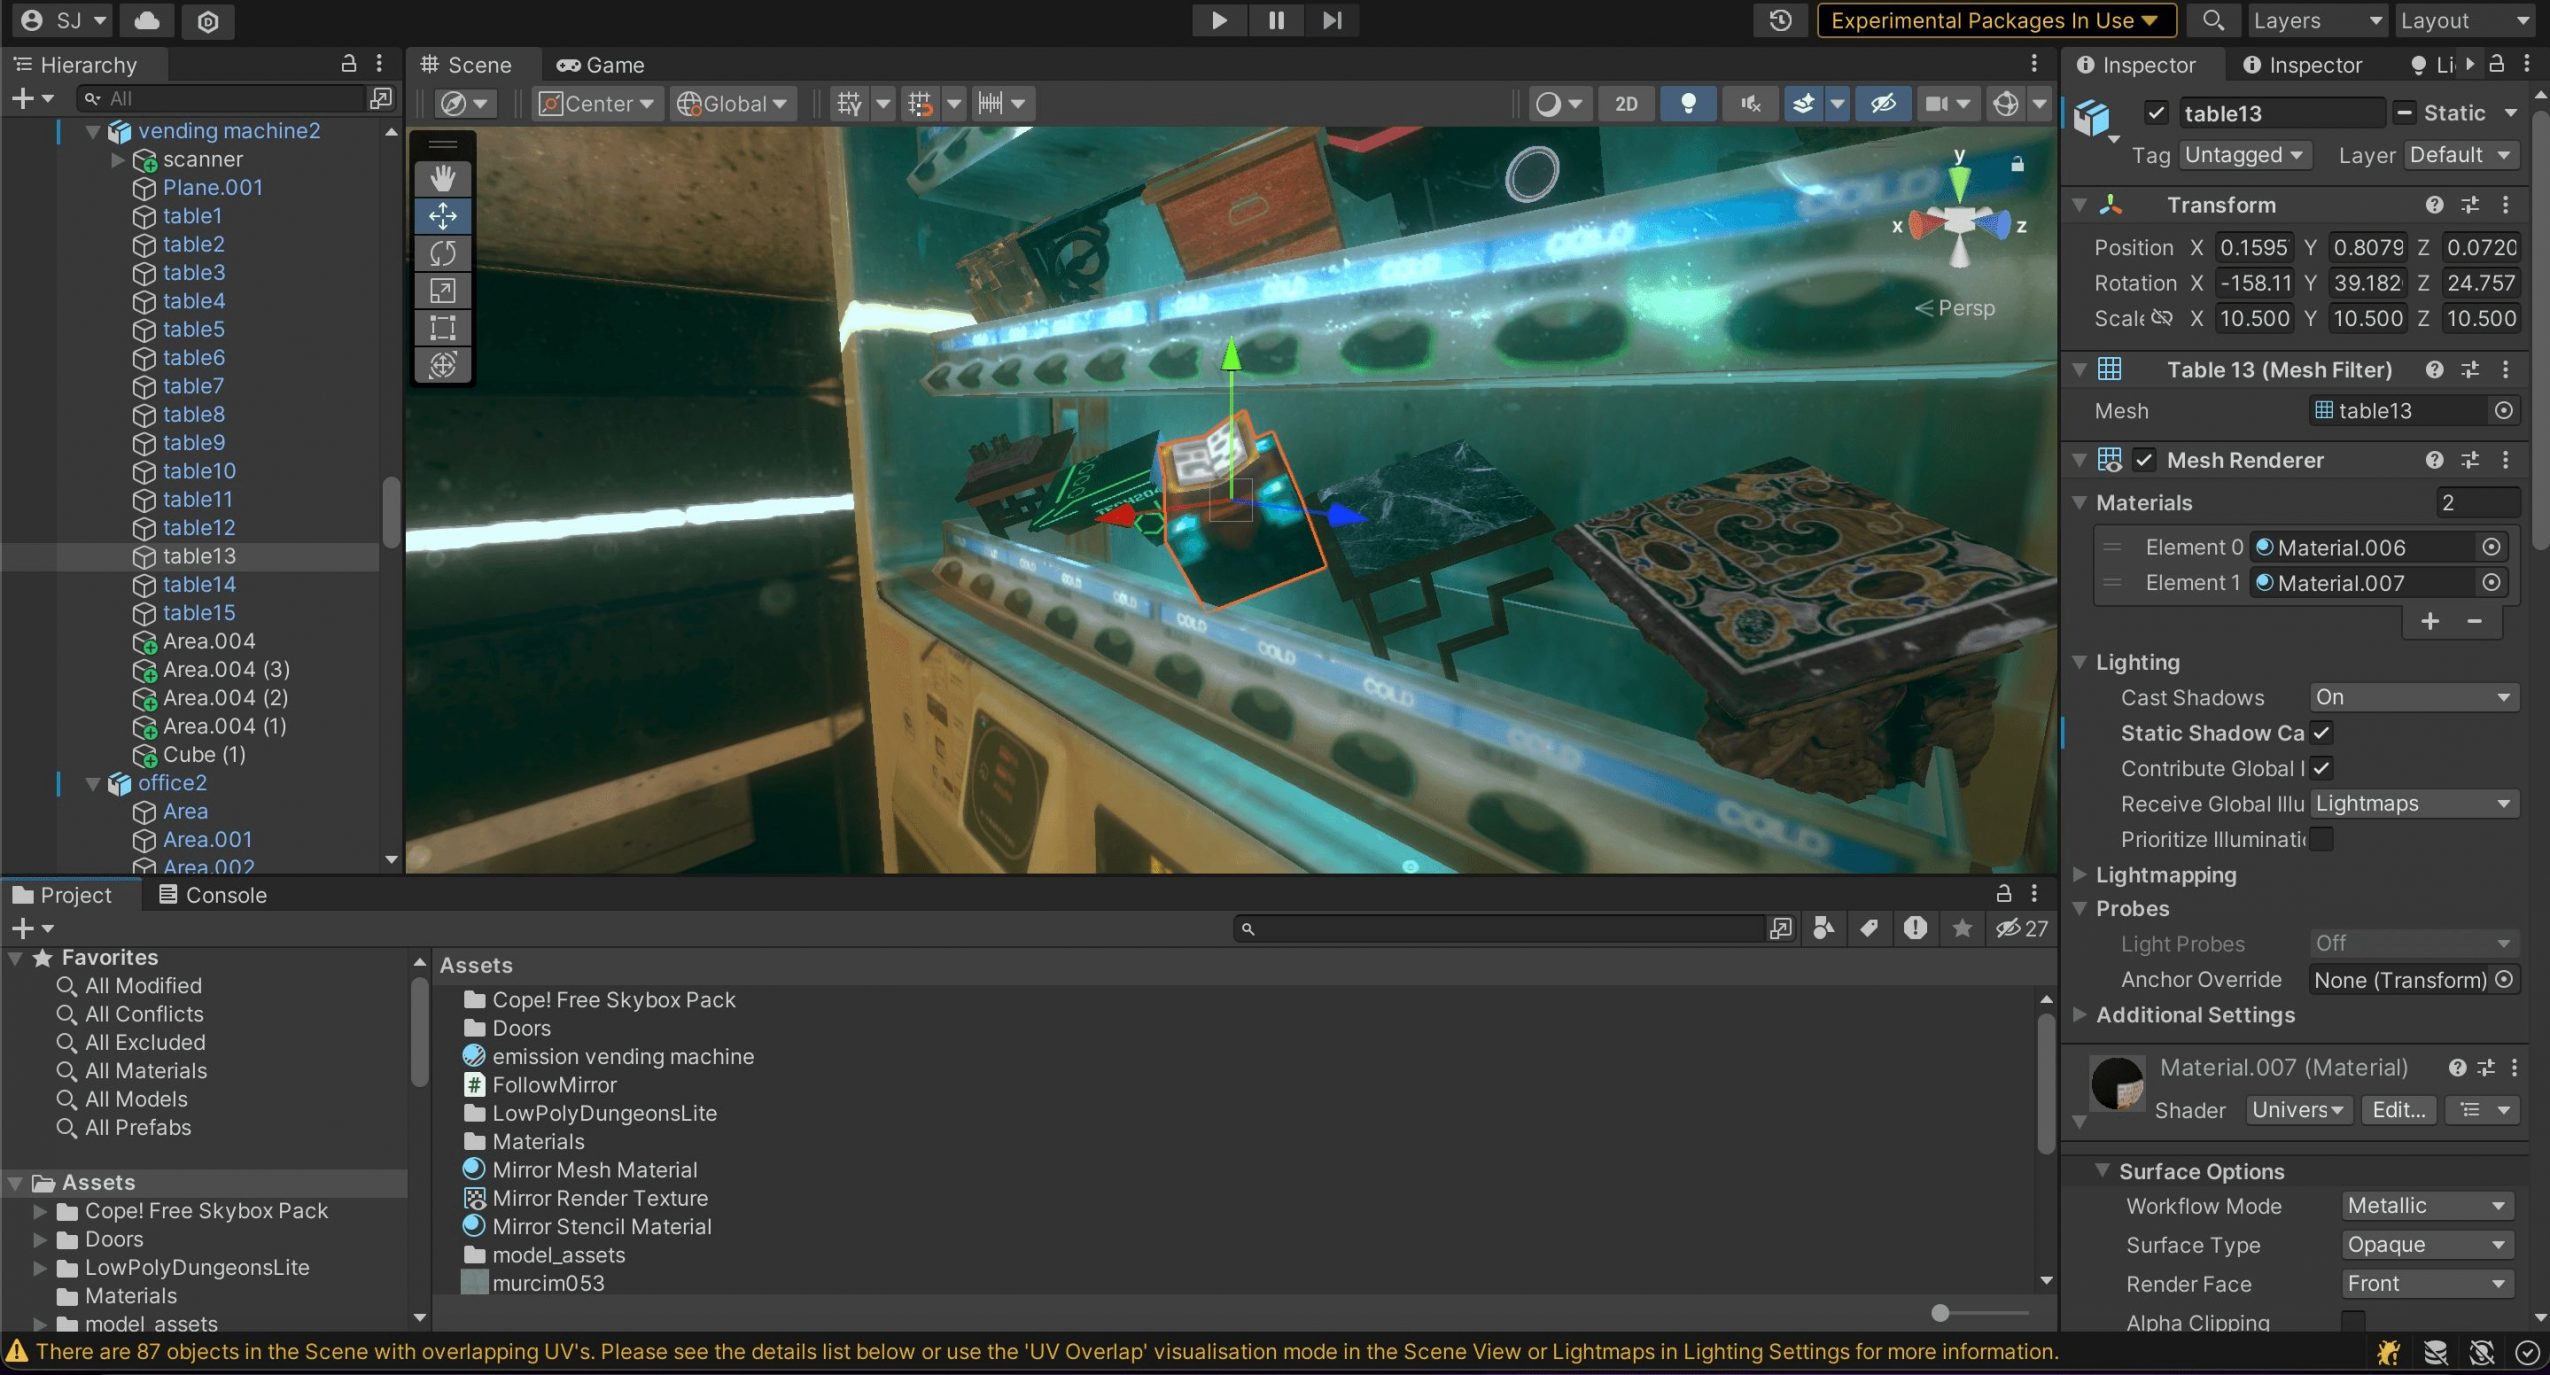Select the Rect transform tool
Image resolution: width=2550 pixels, height=1375 pixels.
point(443,327)
